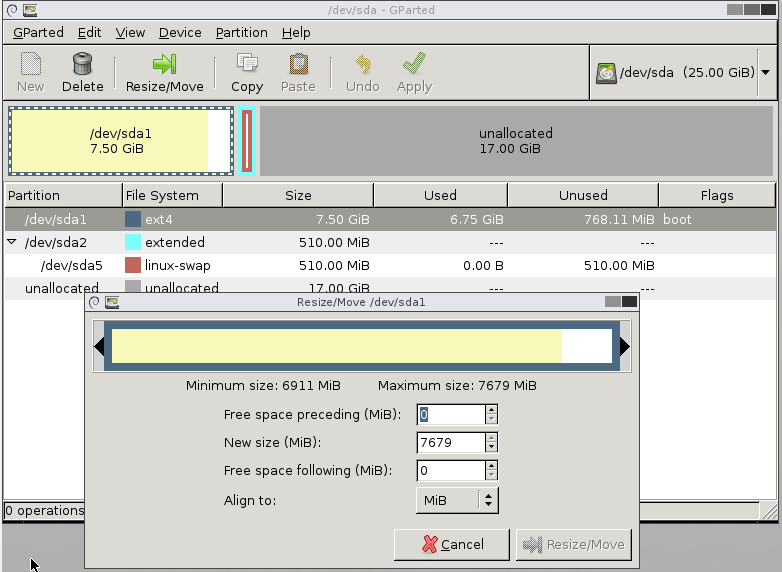Click the extended cyan color swatch
This screenshot has height=572, width=782.
[x=133, y=242]
